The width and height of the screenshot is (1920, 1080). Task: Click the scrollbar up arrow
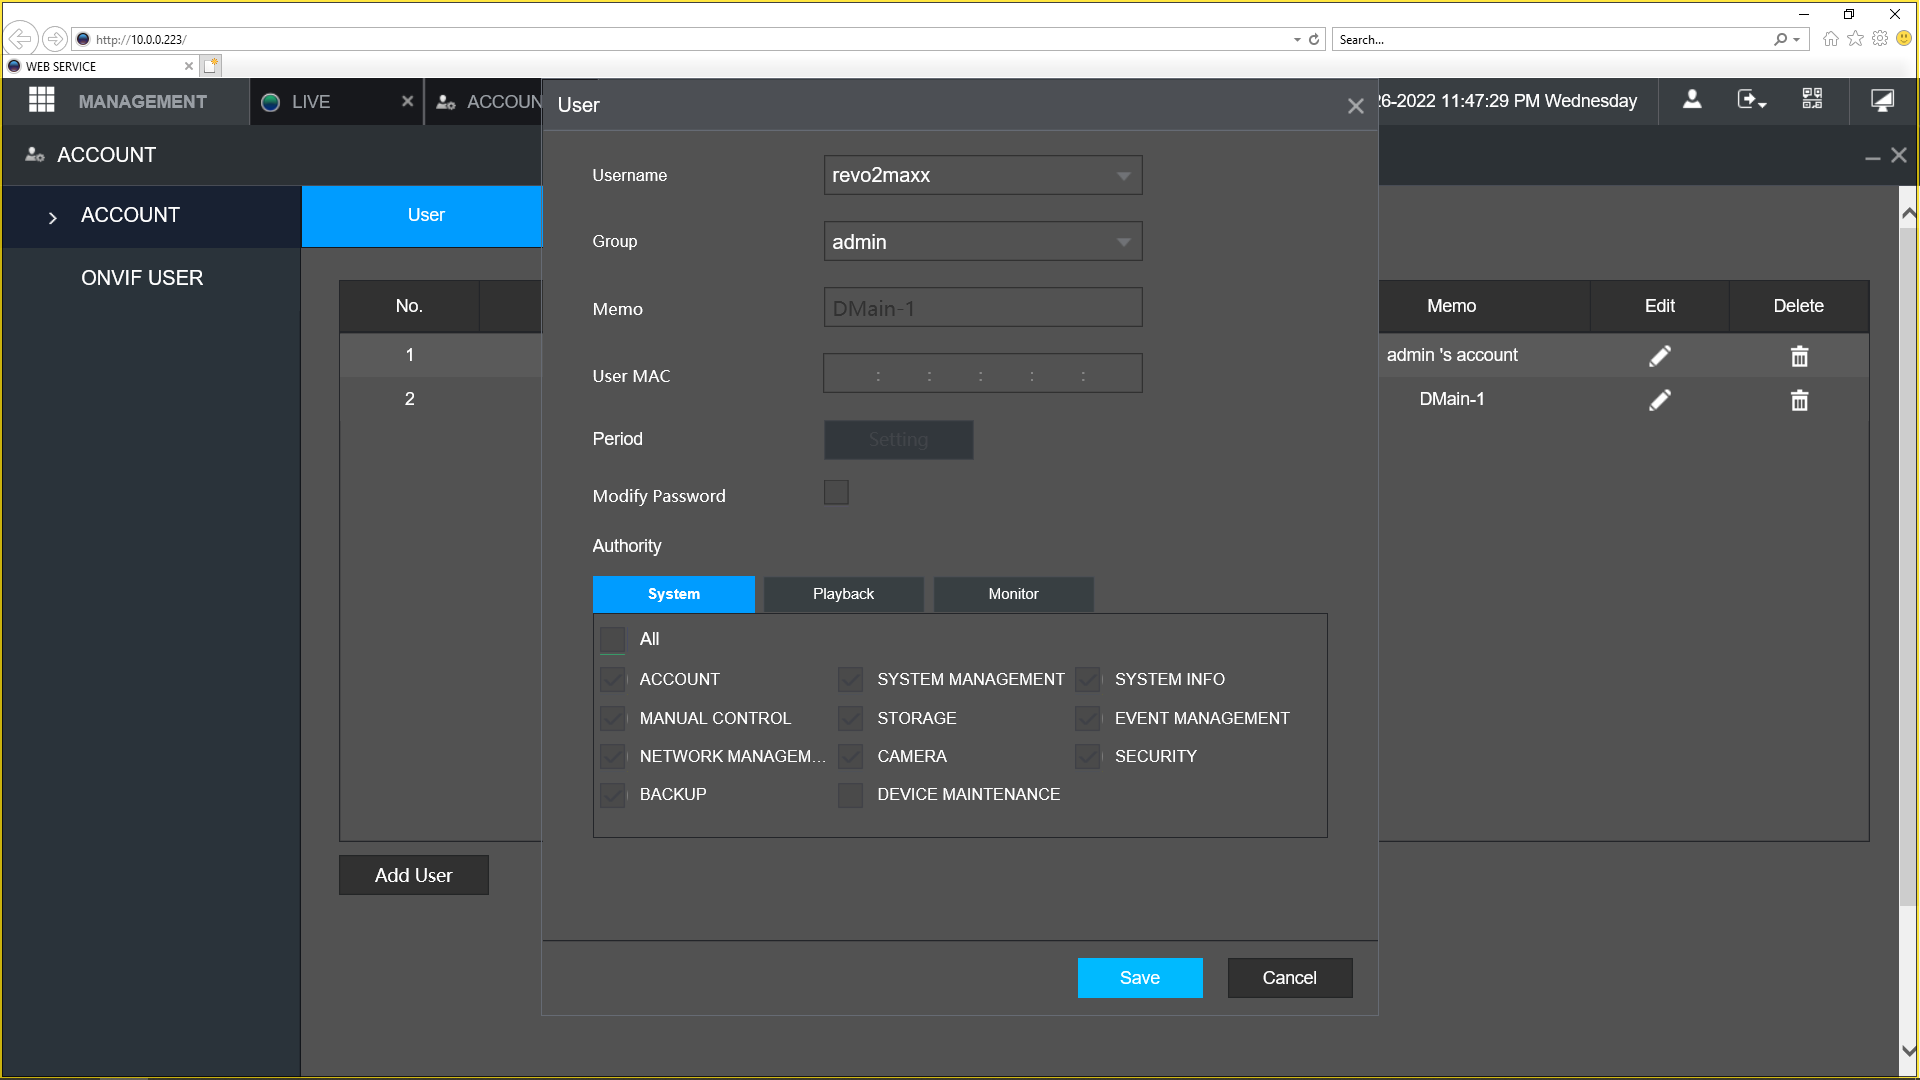coord(1908,214)
